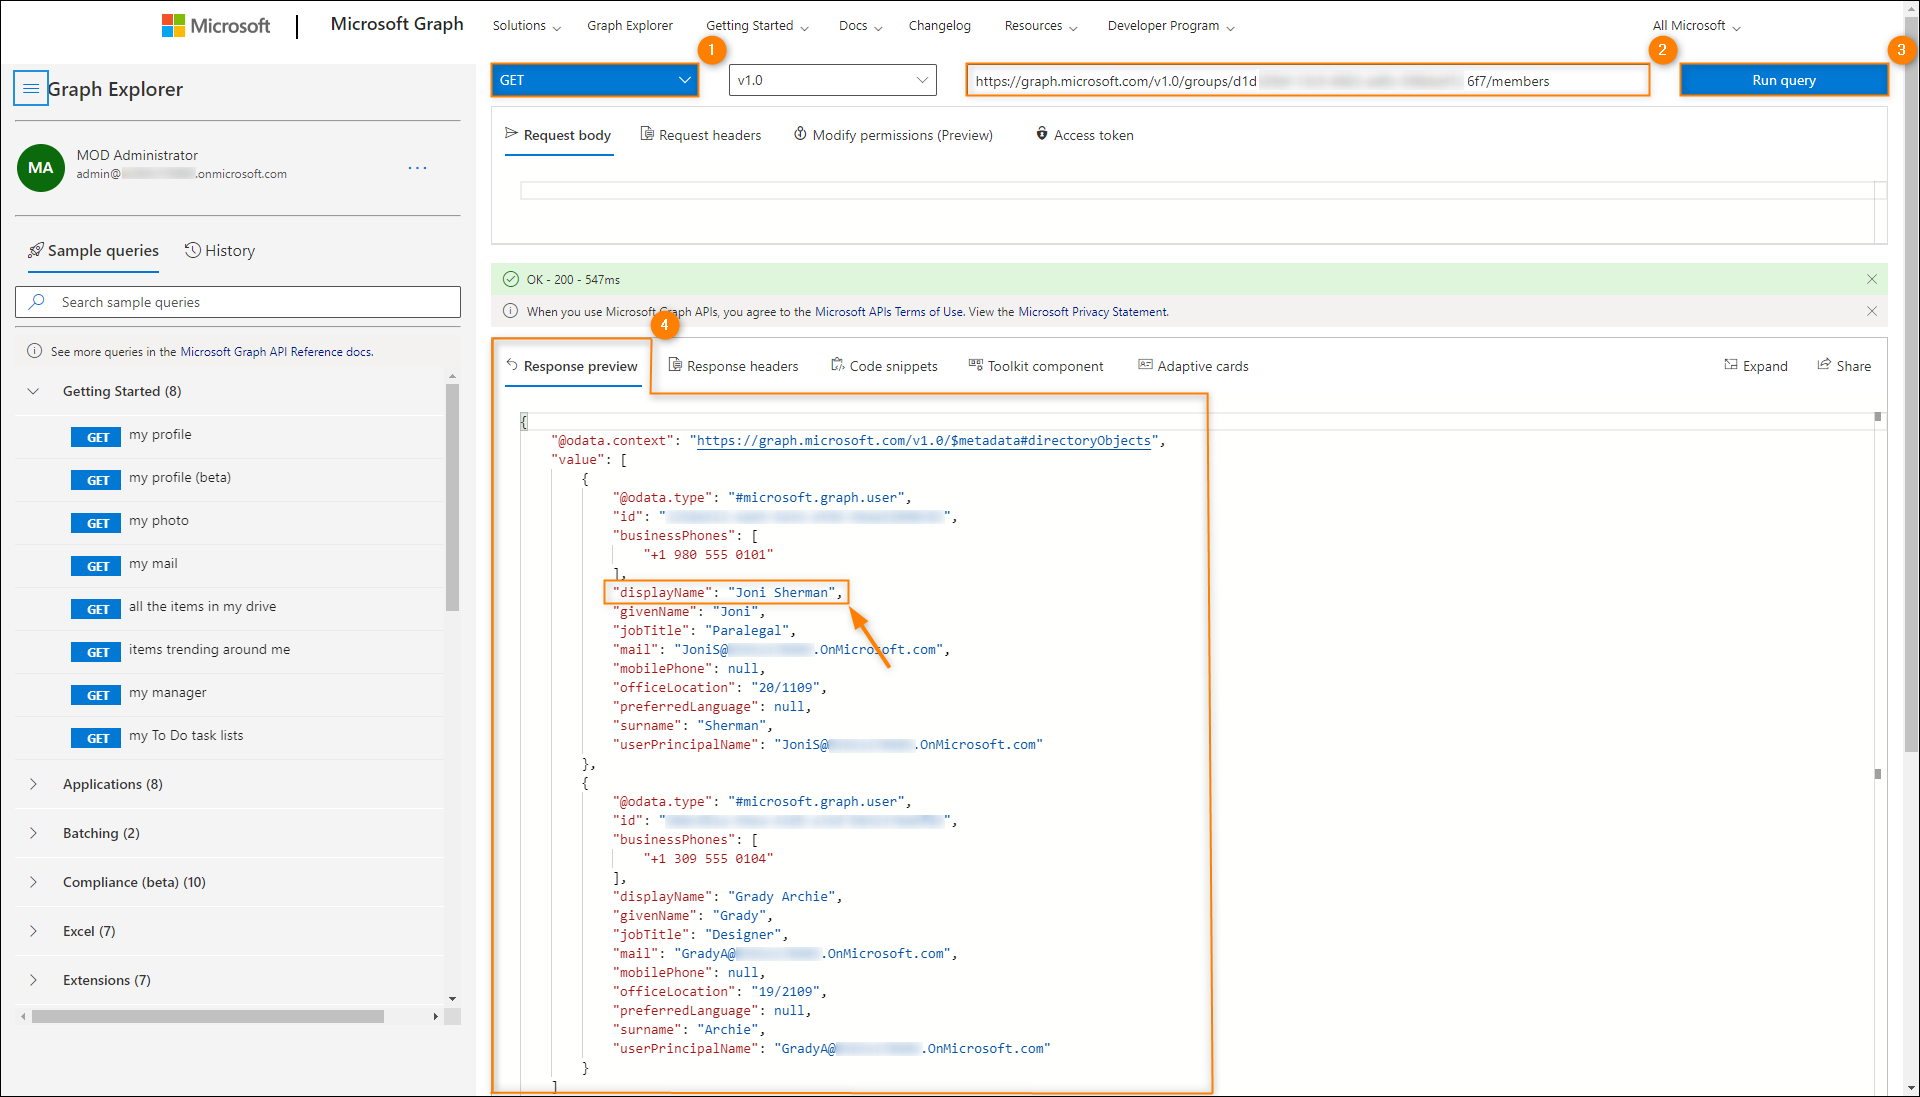Dismiss the OK 200 status message
1920x1097 pixels.
[1872, 279]
